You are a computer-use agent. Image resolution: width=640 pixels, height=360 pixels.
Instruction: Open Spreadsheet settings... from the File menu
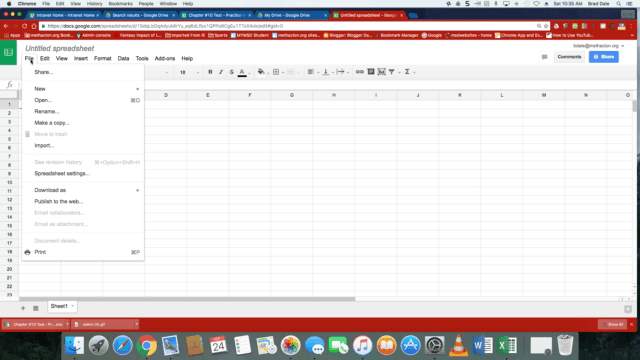pyautogui.click(x=83, y=173)
